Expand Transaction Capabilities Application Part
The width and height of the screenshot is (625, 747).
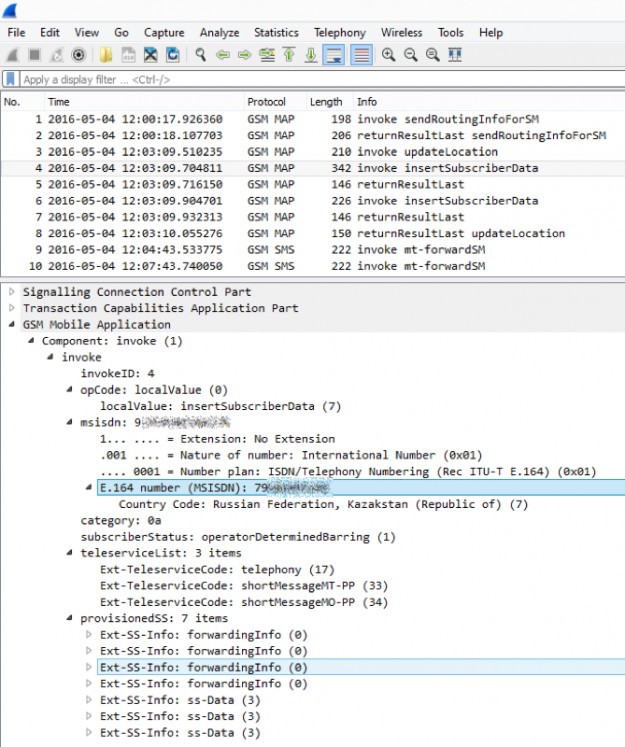tap(12, 308)
